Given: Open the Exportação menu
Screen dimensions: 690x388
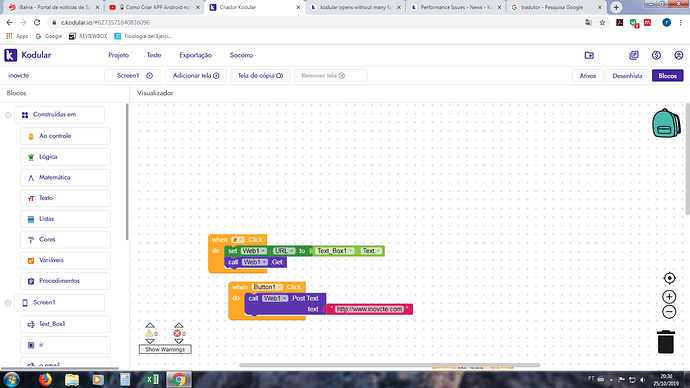Looking at the screenshot, I should [195, 55].
